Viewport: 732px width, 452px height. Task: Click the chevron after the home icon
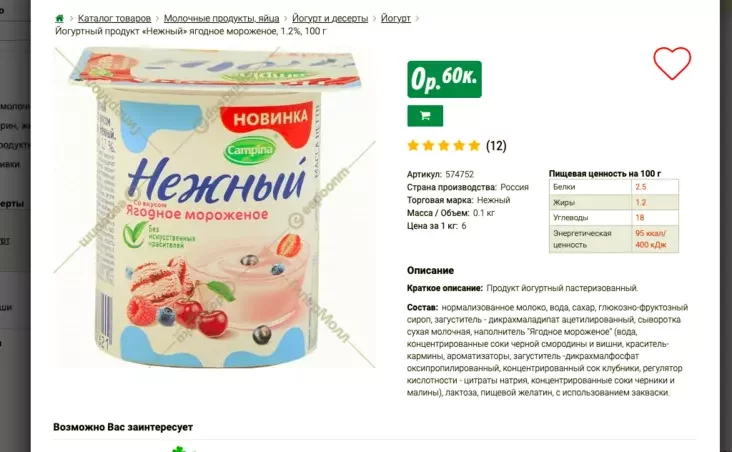pyautogui.click(x=71, y=19)
